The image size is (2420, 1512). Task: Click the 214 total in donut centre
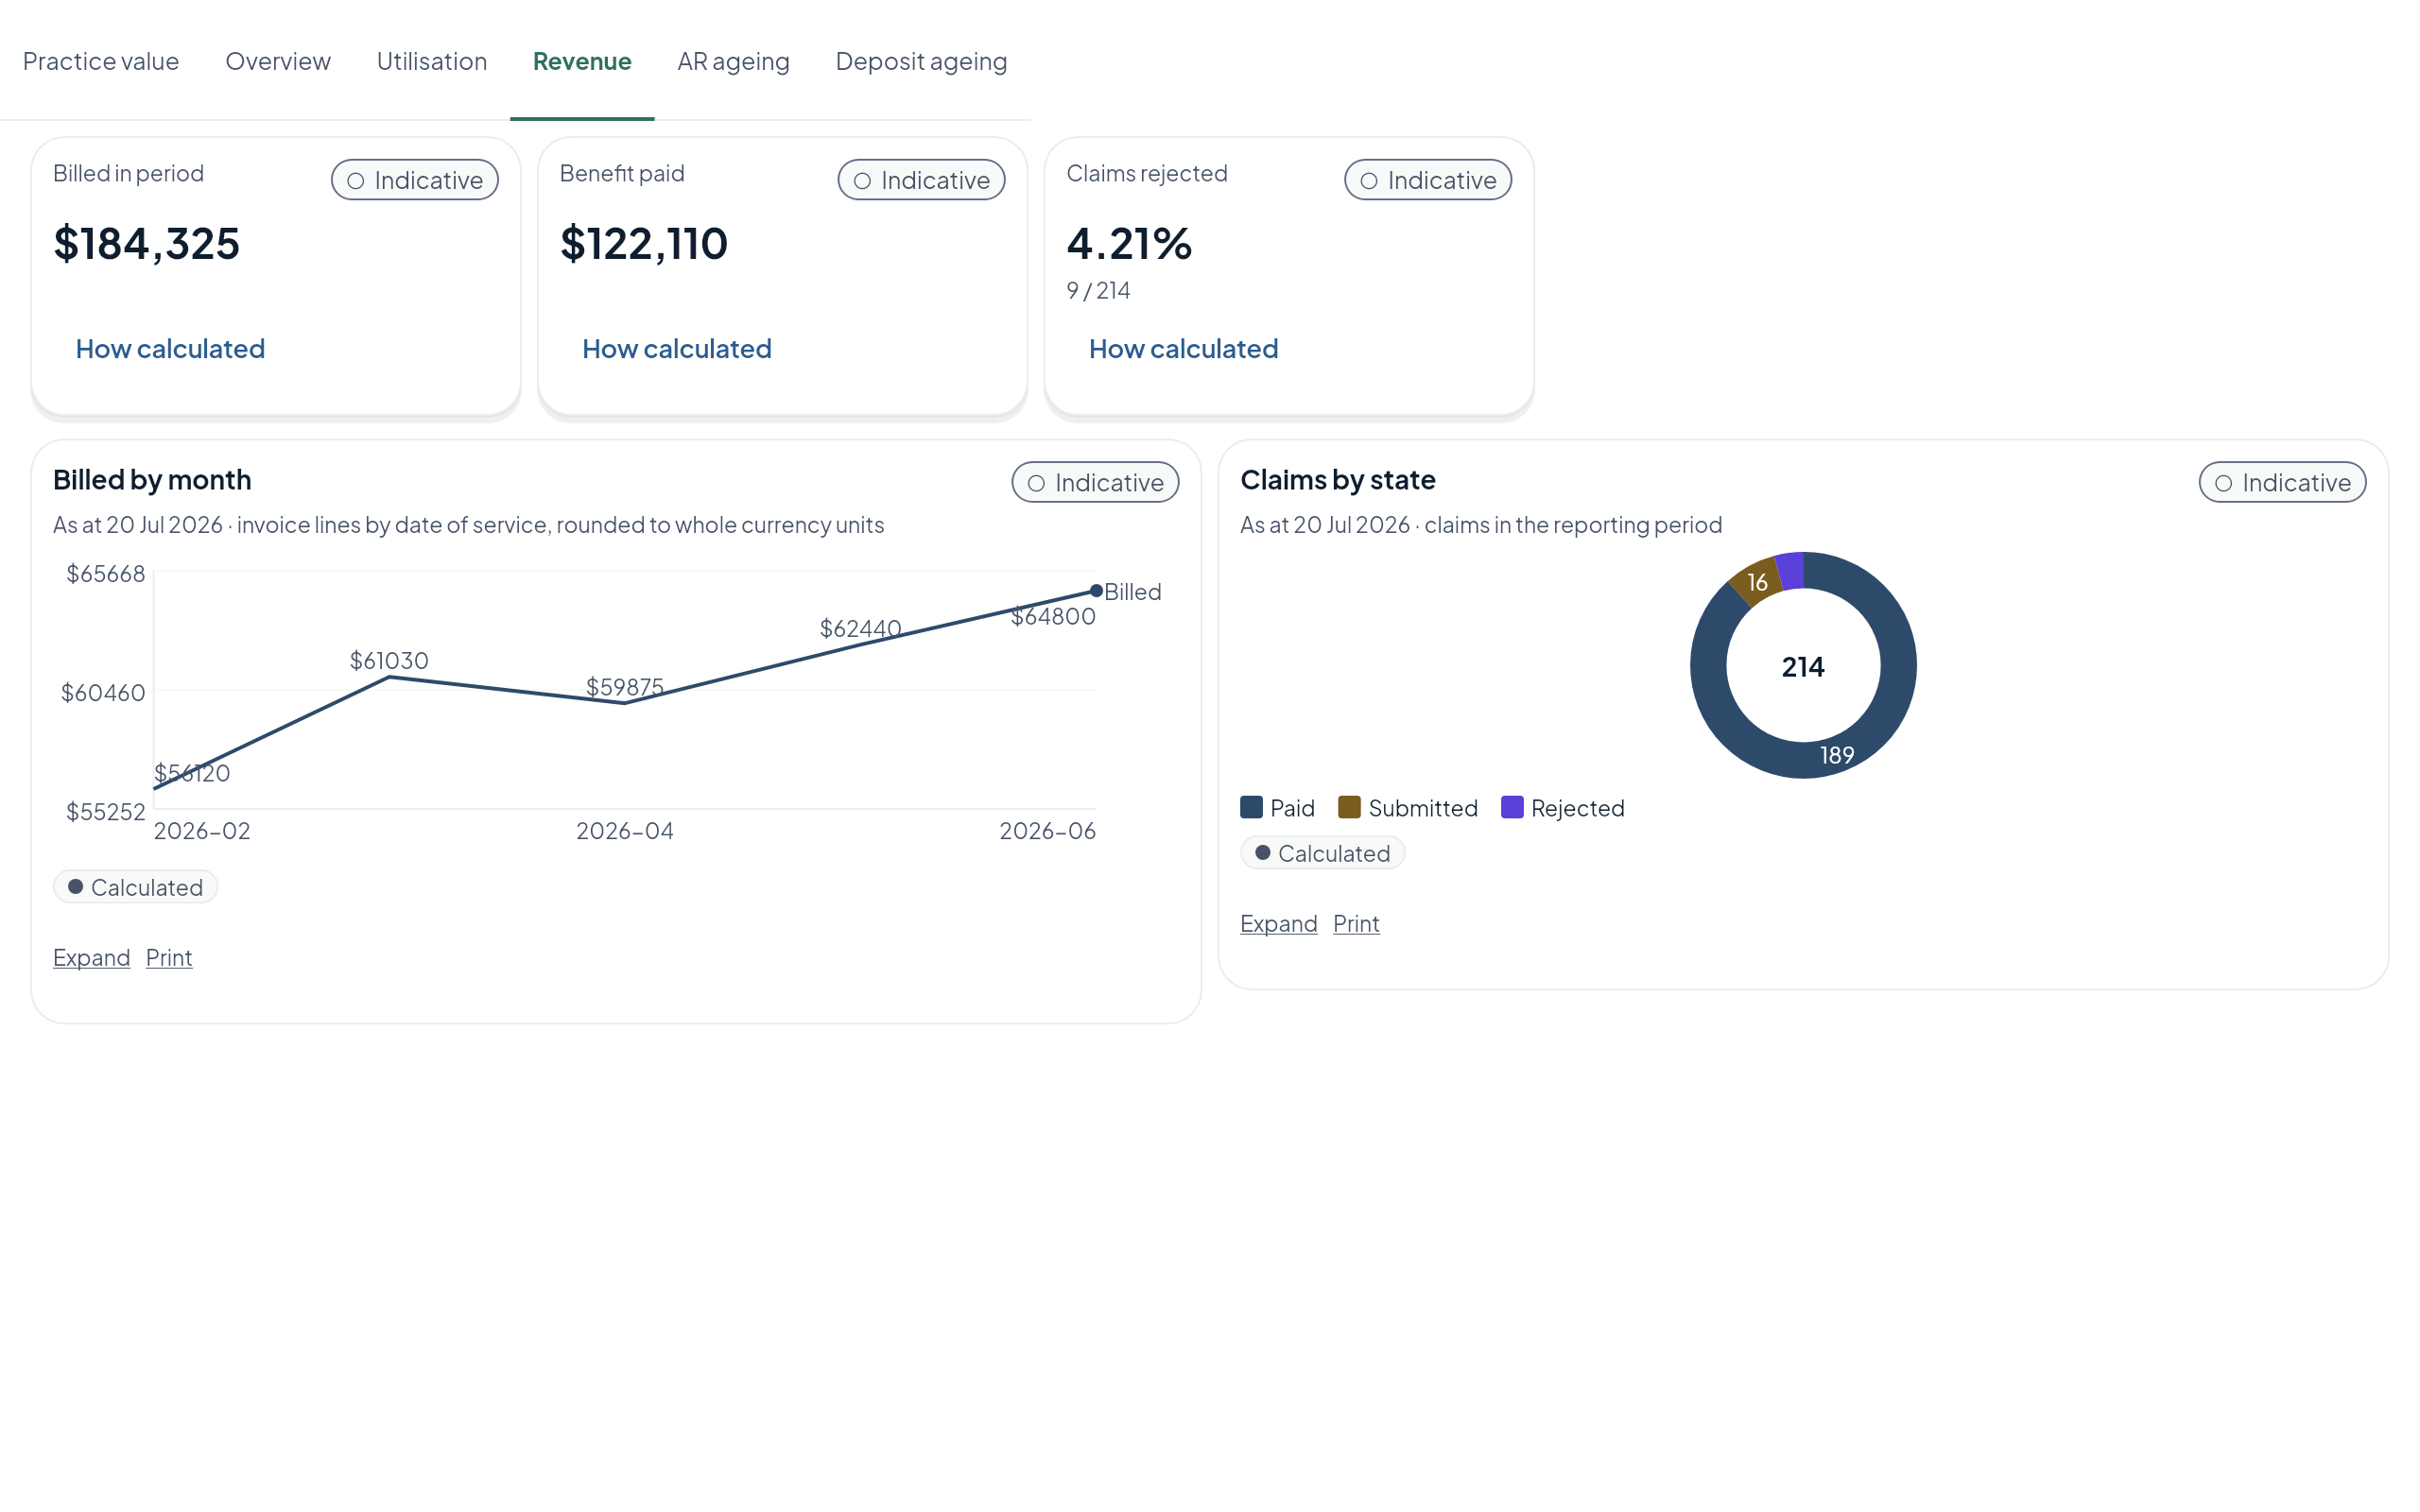[x=1803, y=666]
